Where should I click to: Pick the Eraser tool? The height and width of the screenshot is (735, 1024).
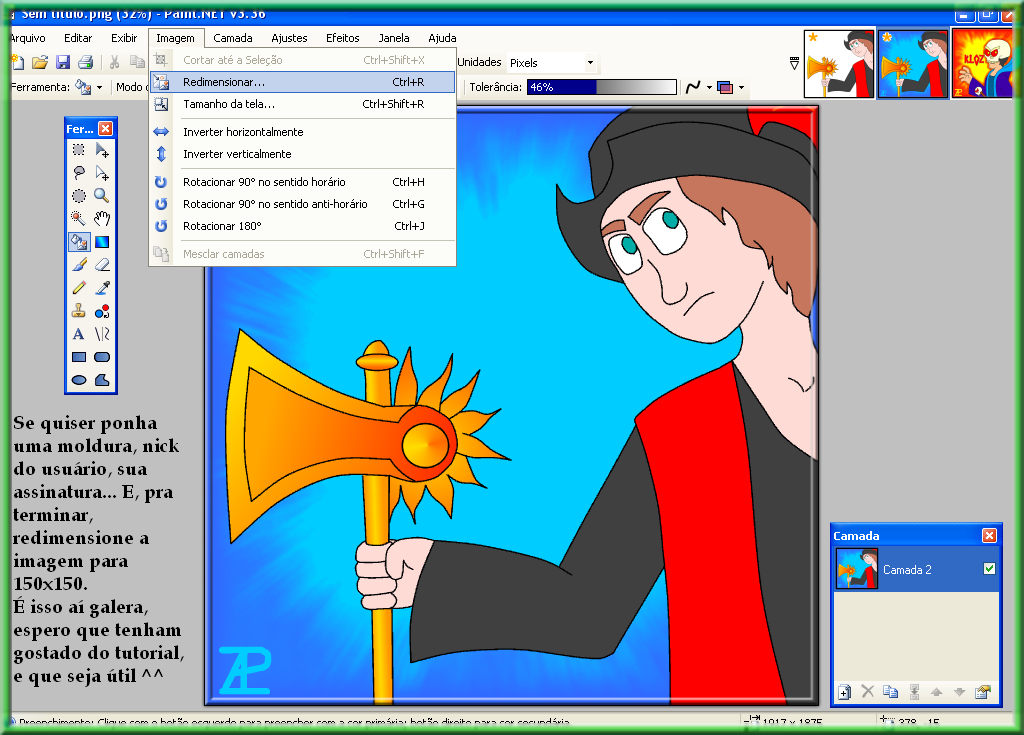[x=102, y=264]
